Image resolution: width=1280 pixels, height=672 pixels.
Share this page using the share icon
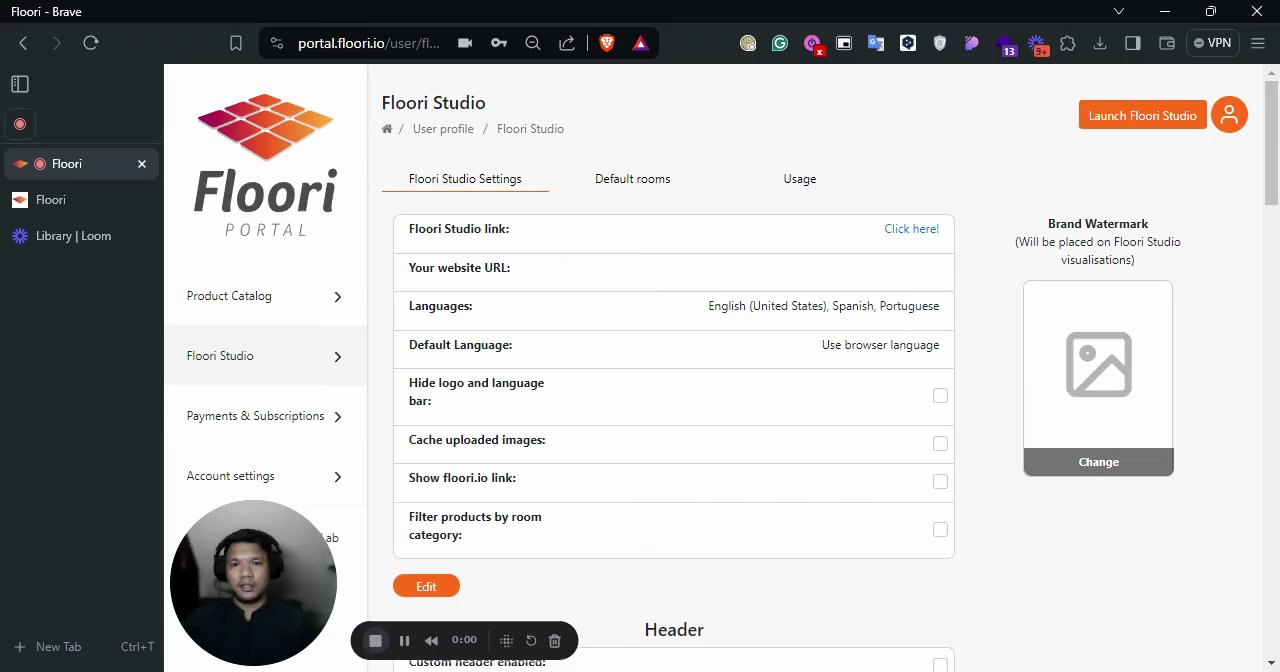pyautogui.click(x=566, y=43)
